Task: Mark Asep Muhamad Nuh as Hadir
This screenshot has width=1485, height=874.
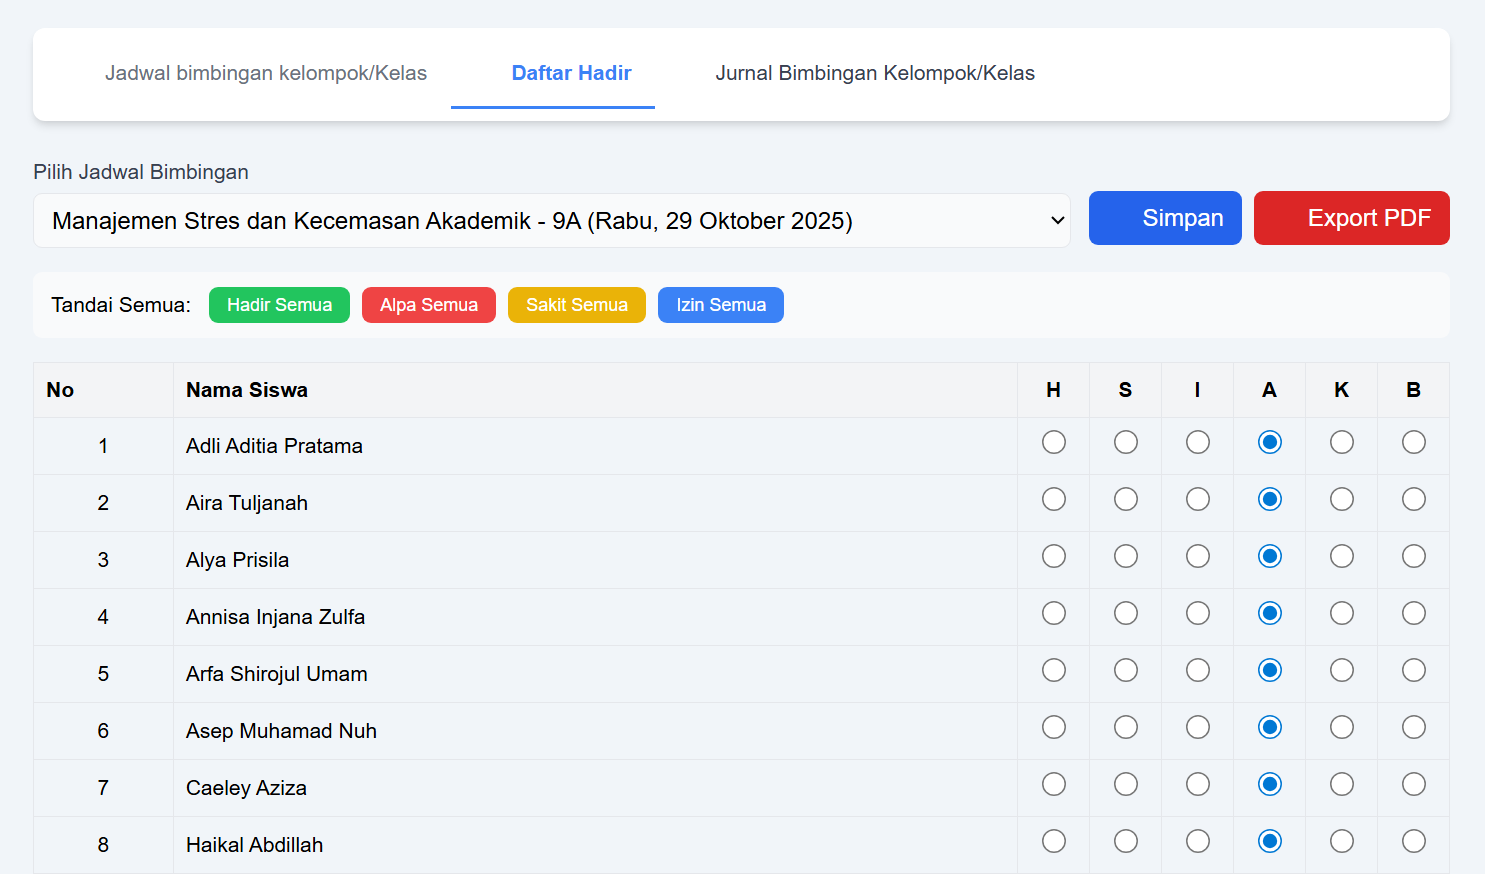Action: click(1053, 727)
